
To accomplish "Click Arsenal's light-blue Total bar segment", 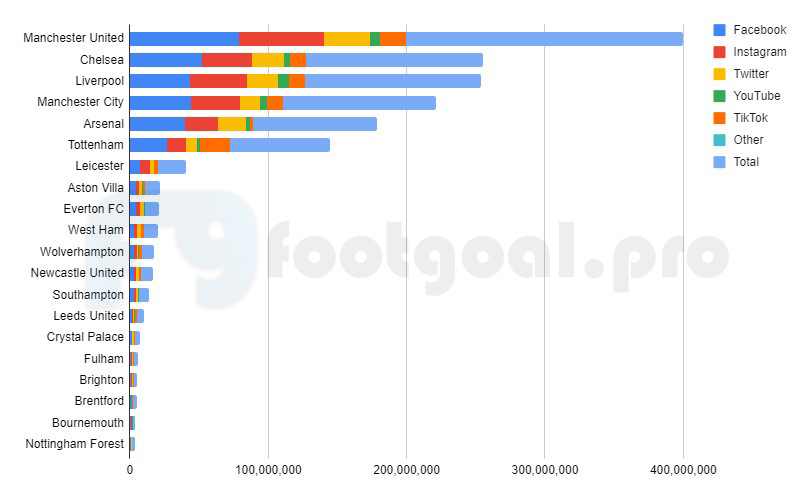I will click(315, 124).
